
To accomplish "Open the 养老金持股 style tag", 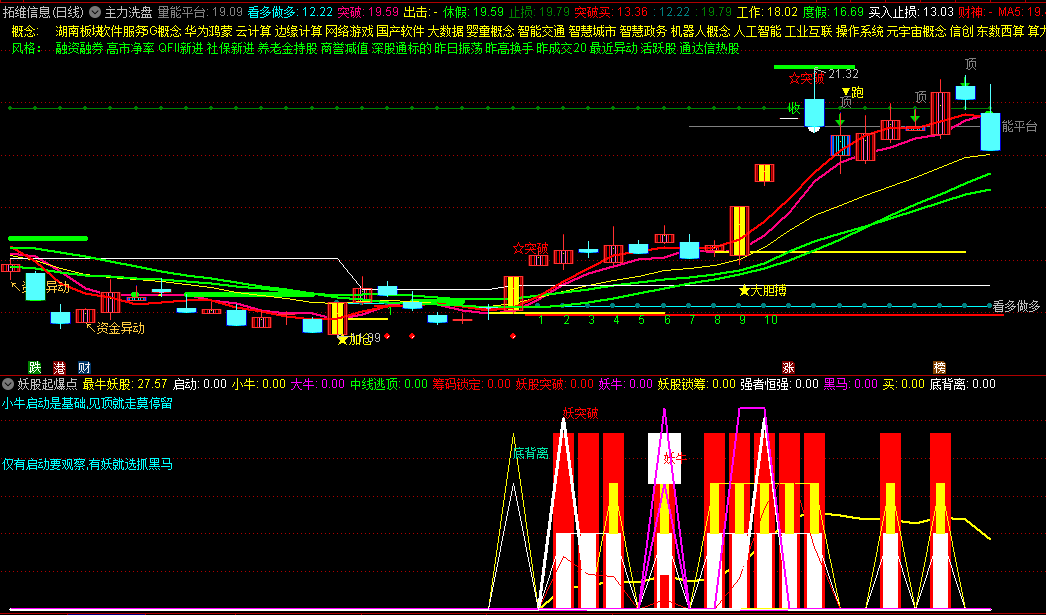I will point(288,49).
